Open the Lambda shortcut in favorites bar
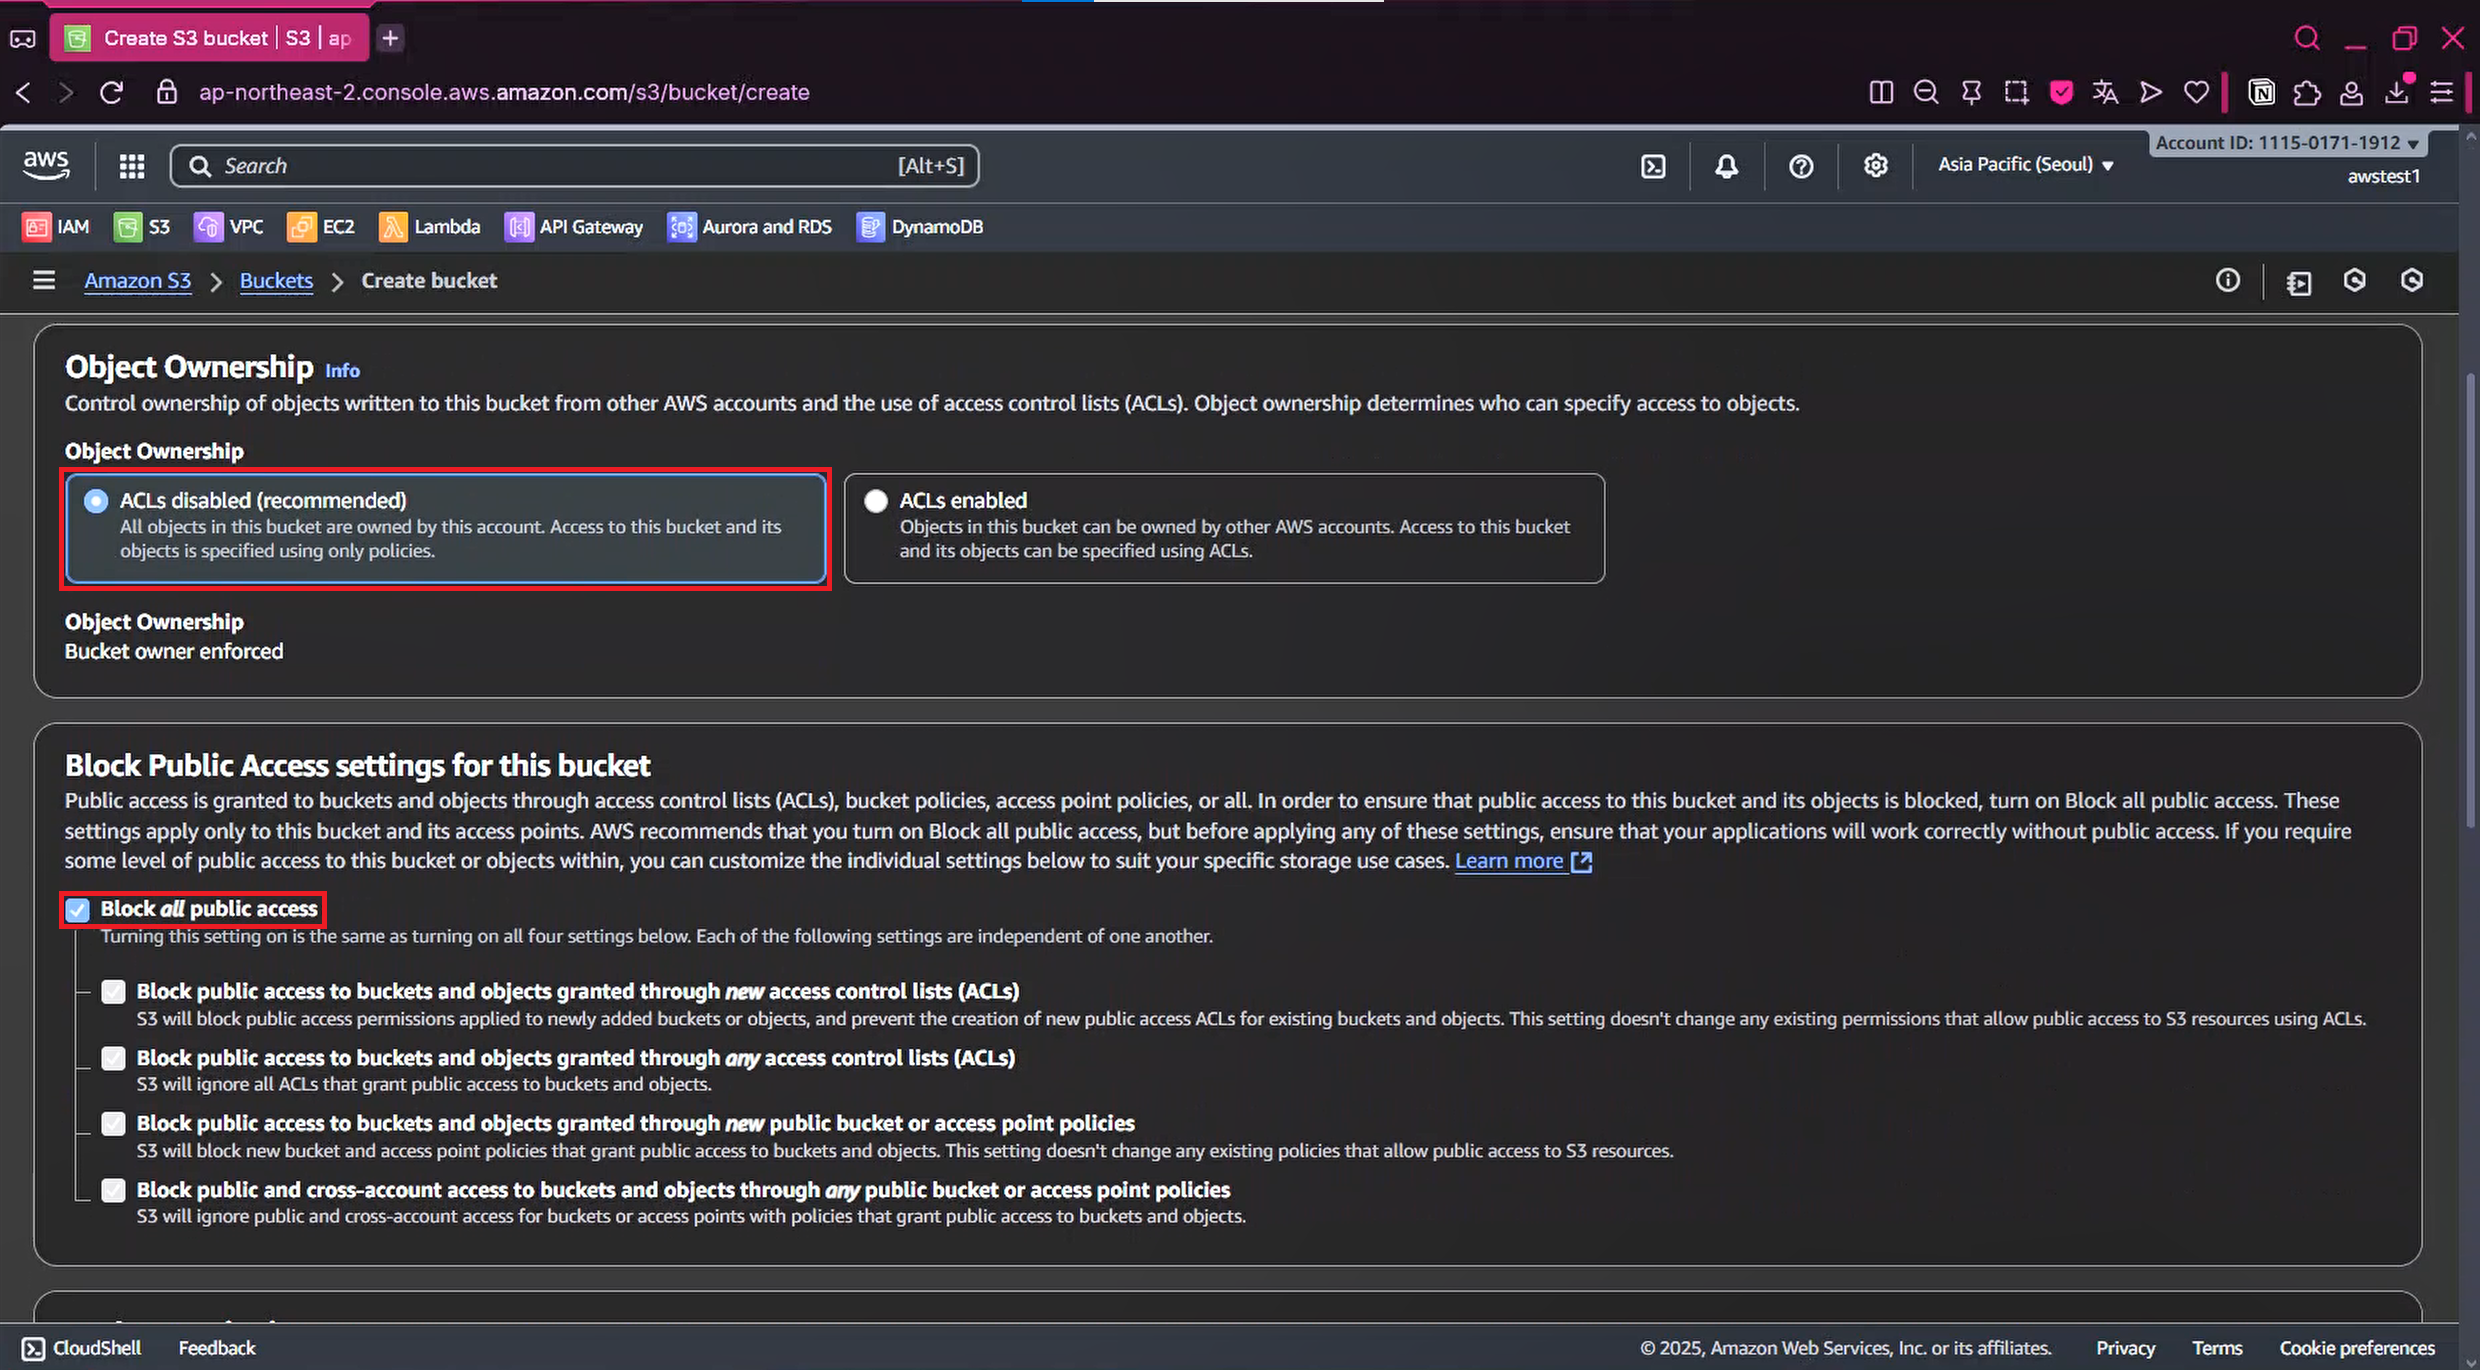Screen dimensions: 2480x1370 [429, 227]
